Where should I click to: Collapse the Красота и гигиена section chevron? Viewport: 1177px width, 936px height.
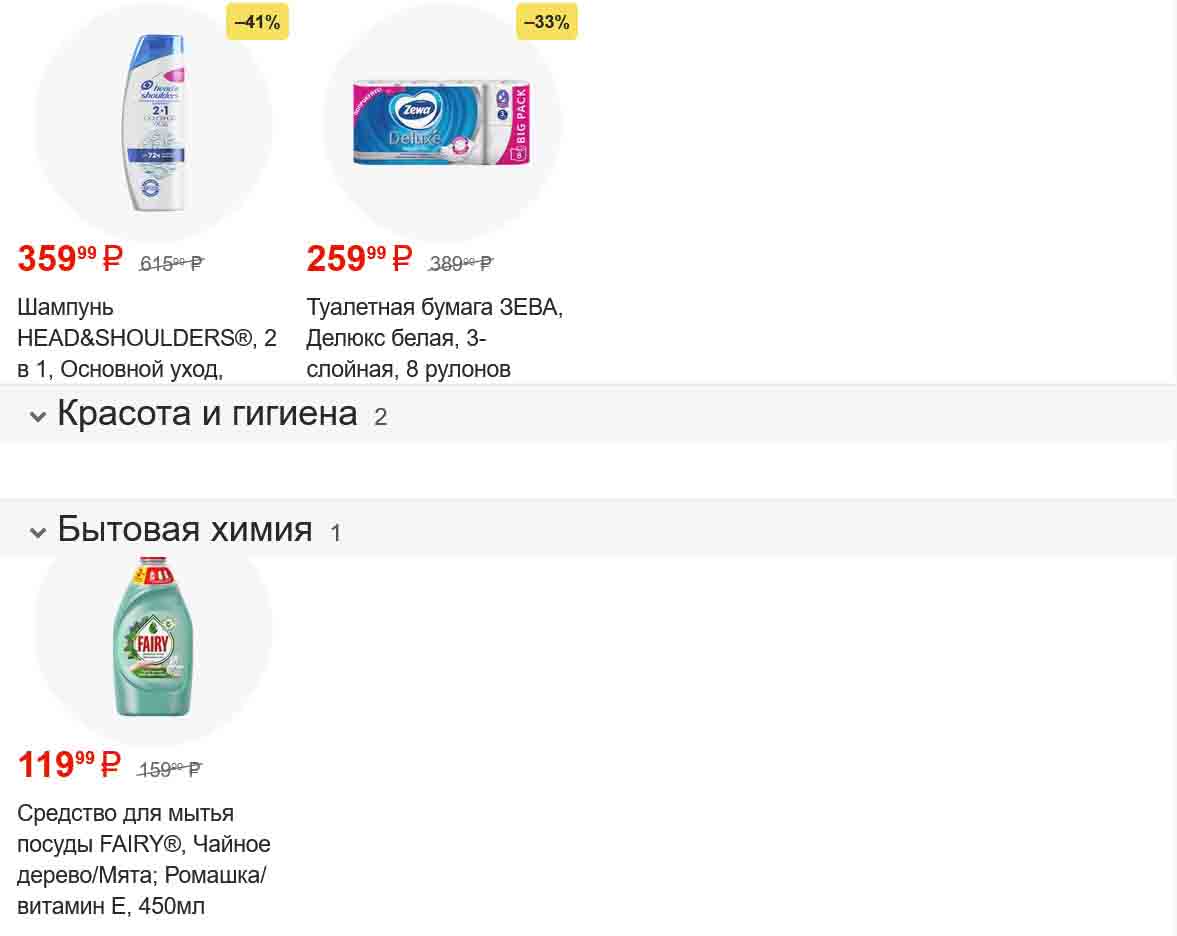pyautogui.click(x=38, y=416)
